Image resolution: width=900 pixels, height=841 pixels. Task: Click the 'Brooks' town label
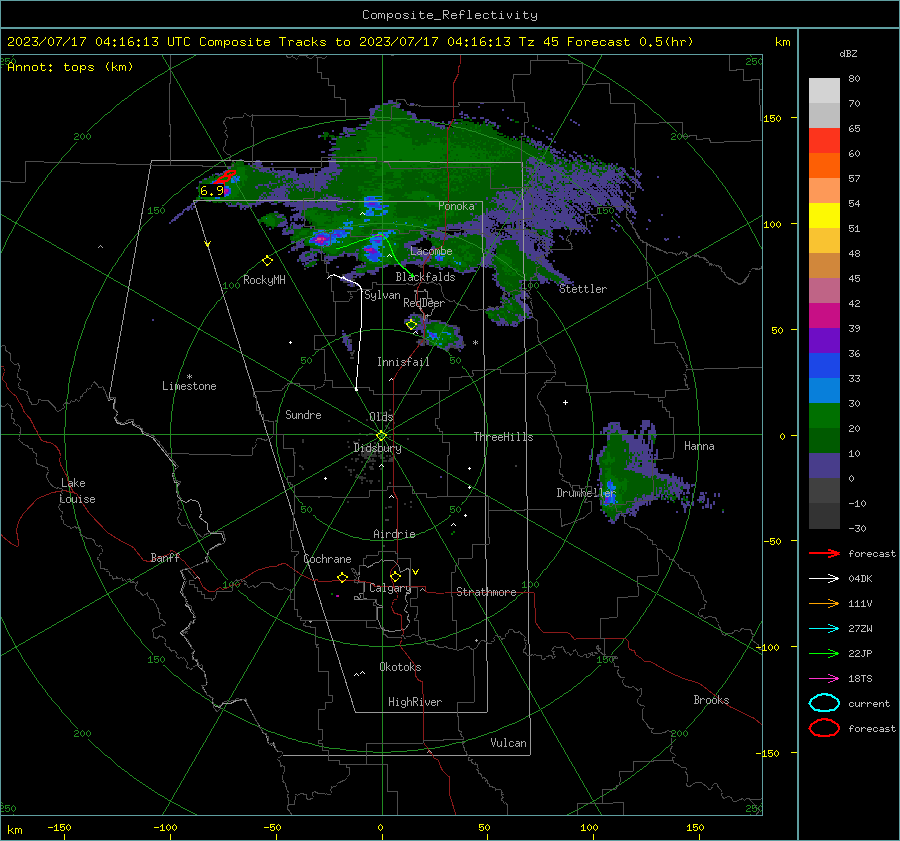pos(711,700)
